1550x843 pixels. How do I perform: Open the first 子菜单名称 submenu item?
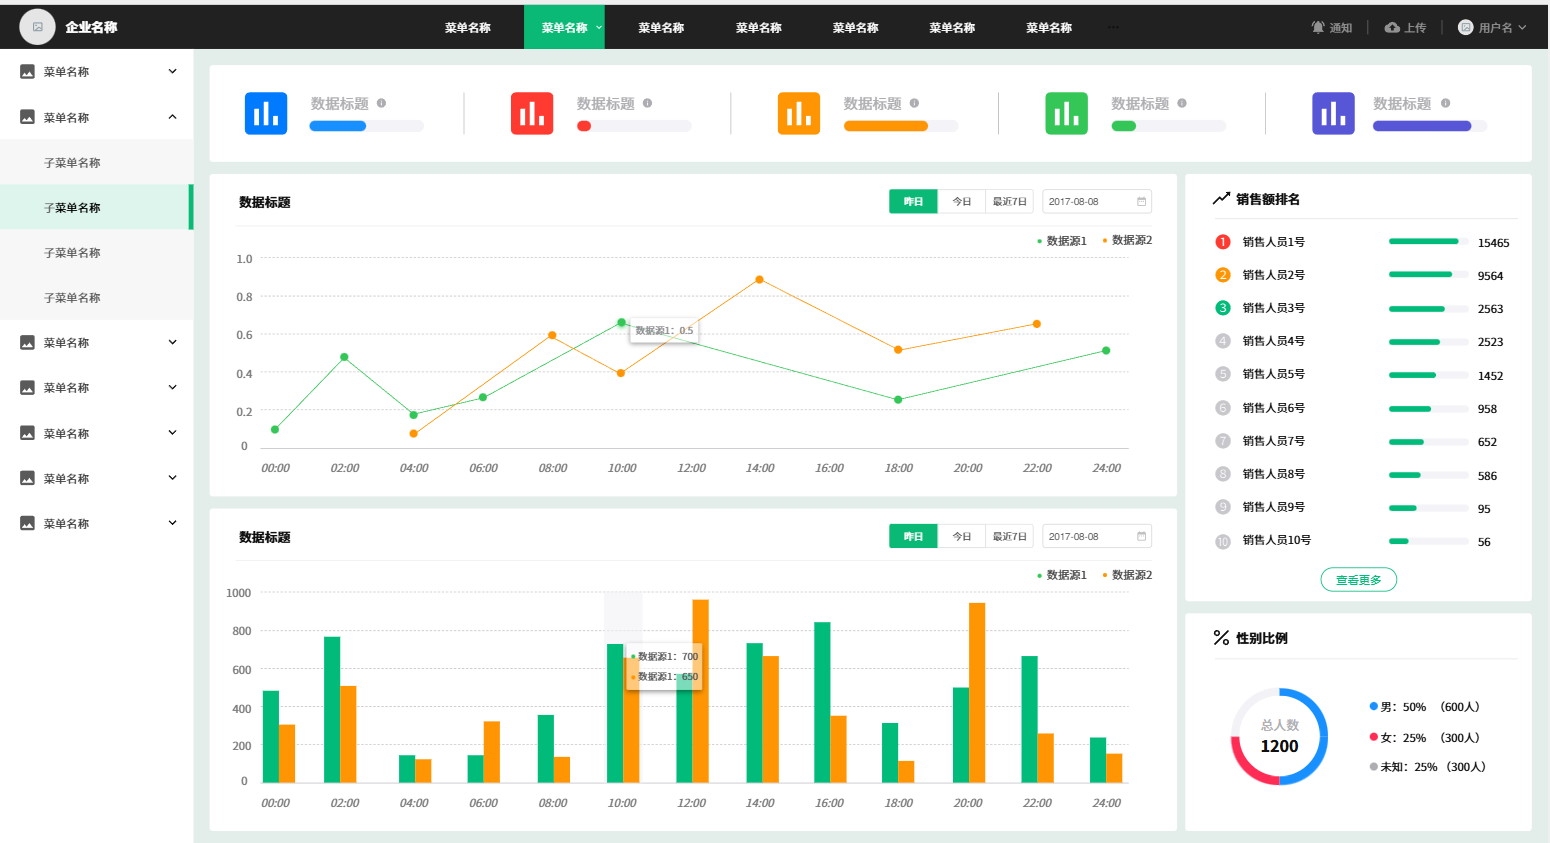click(72, 162)
